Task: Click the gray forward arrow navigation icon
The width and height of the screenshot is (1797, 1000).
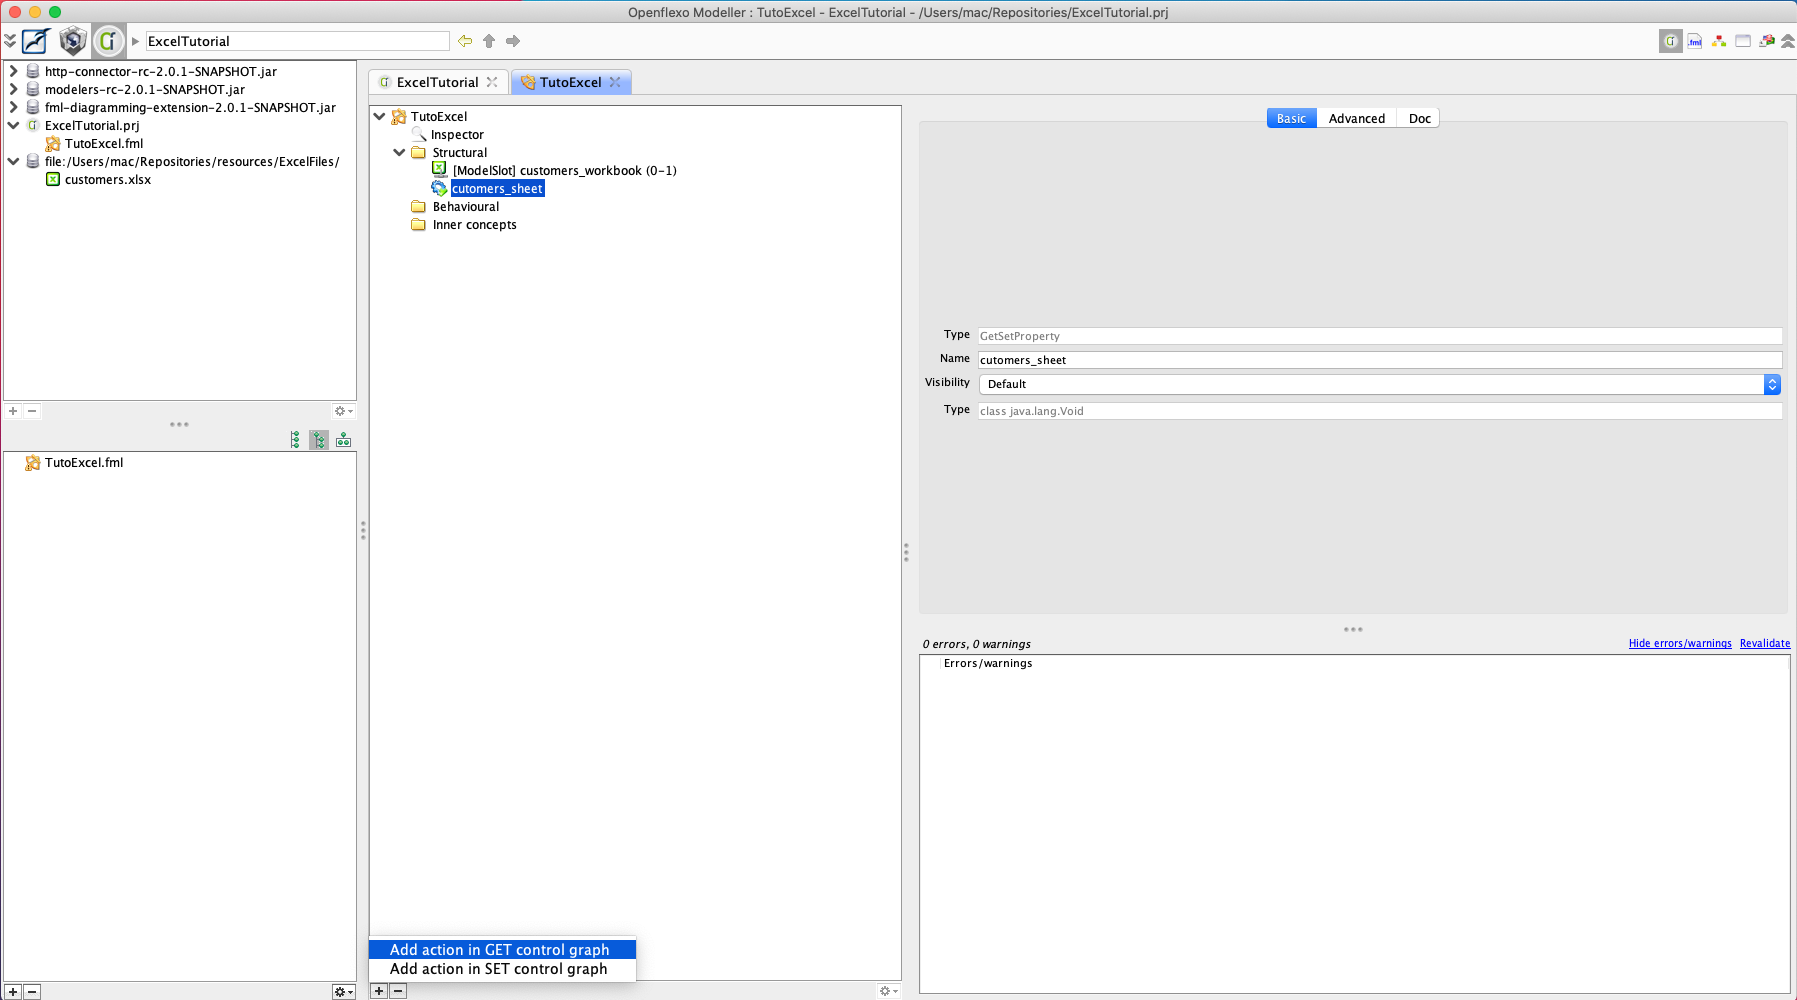Action: (x=513, y=41)
